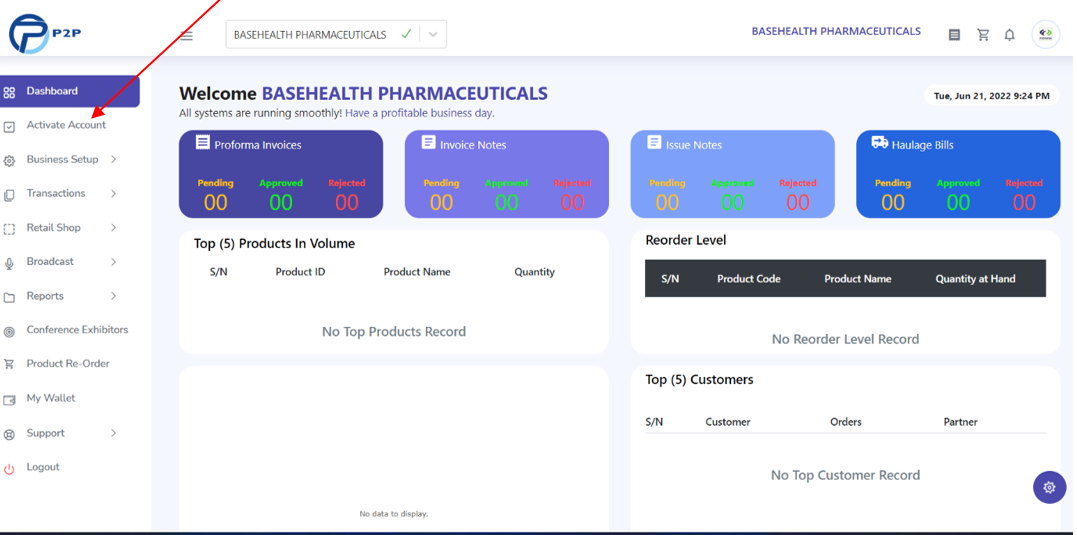Screen dimensions: 1077x535
Task: Expand the Reports chevron
Action: (x=113, y=296)
